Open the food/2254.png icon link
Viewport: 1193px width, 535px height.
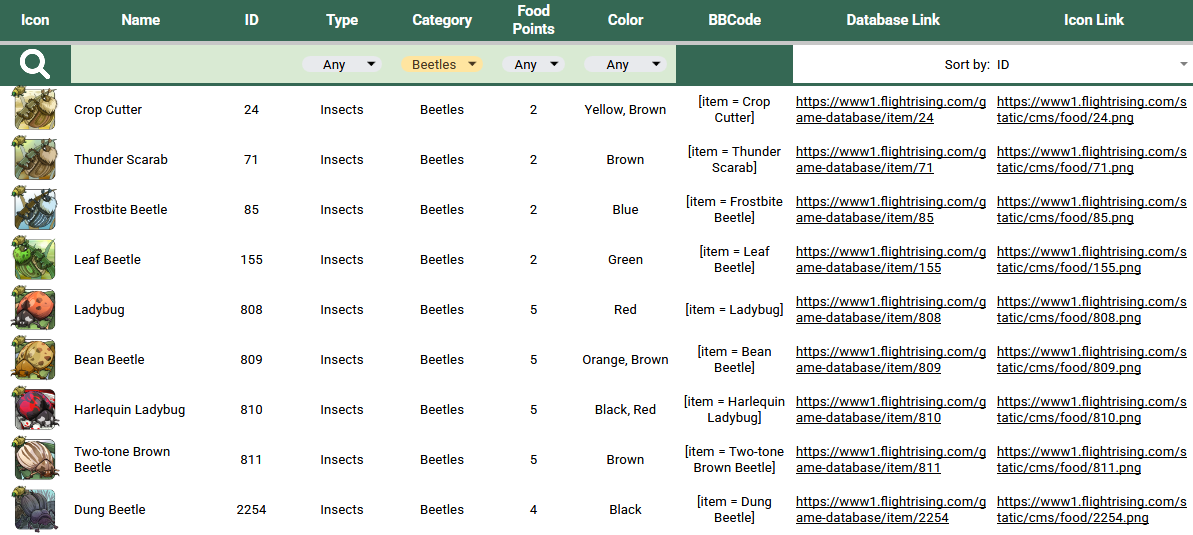1091,510
